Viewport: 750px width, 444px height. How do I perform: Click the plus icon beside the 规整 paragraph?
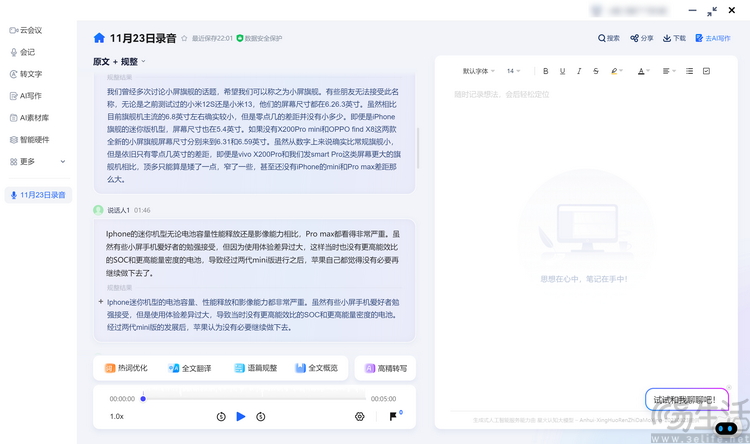coord(100,302)
